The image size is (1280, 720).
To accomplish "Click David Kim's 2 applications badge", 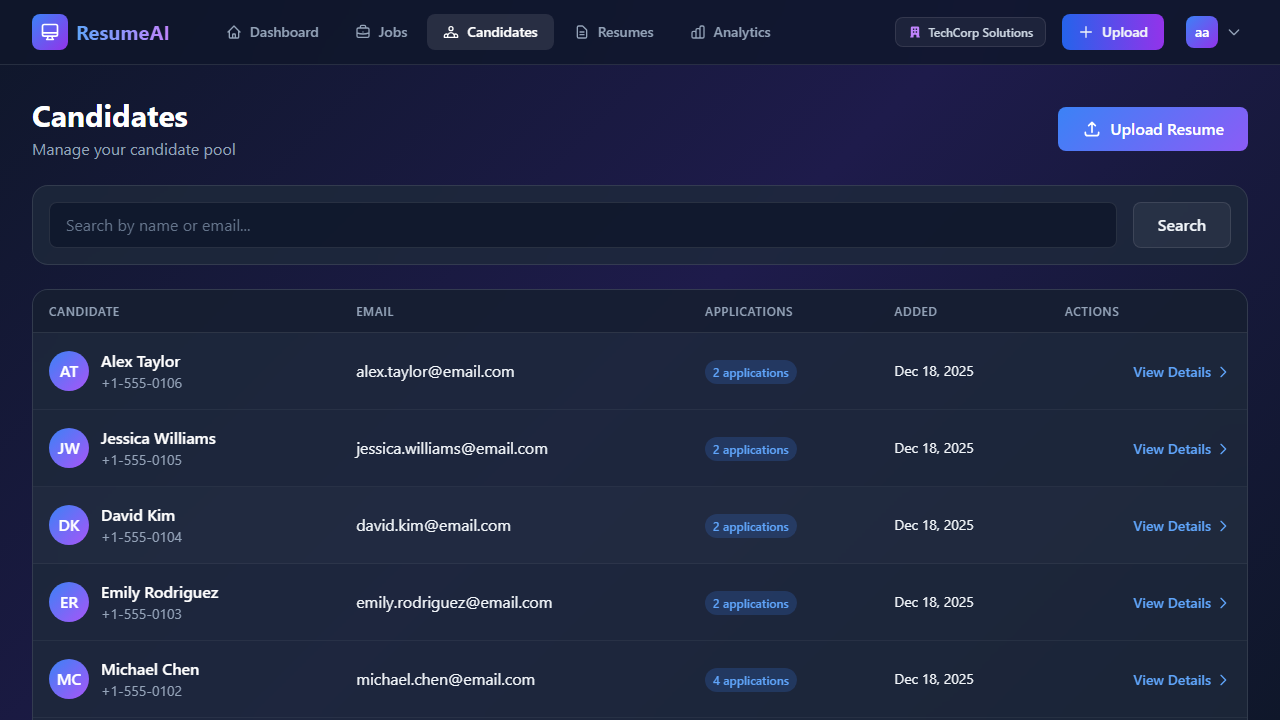I will 751,525.
